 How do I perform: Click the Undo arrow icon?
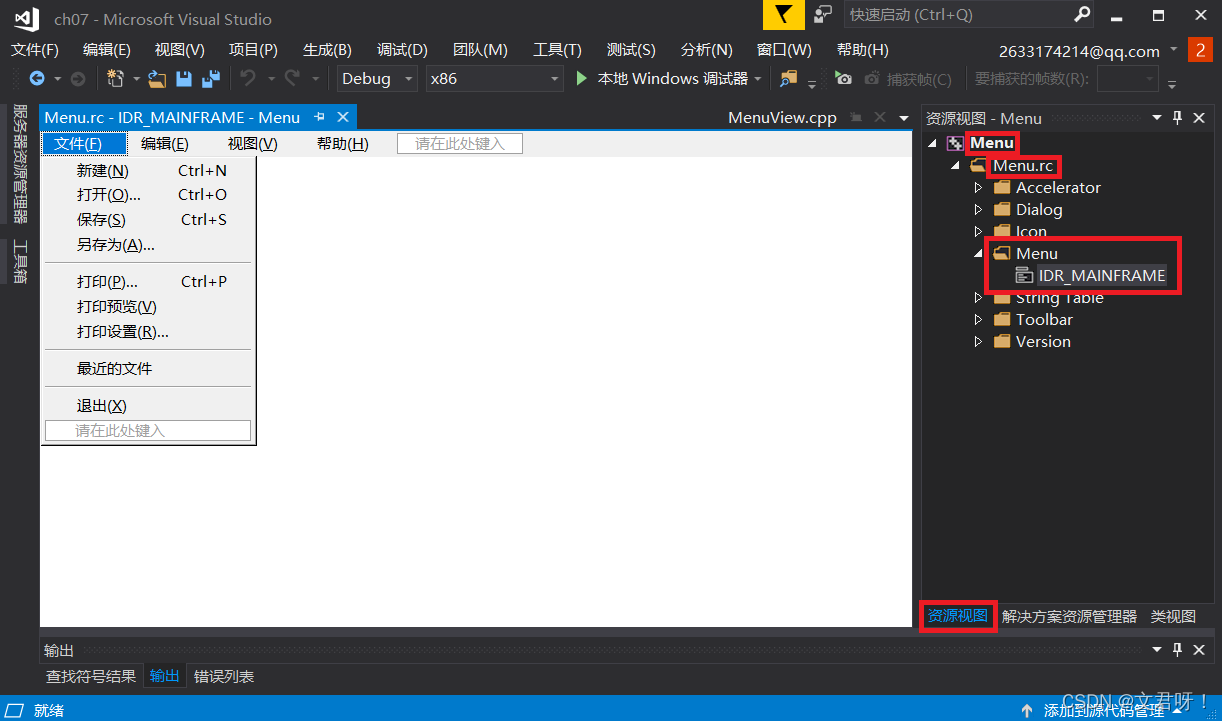(248, 78)
